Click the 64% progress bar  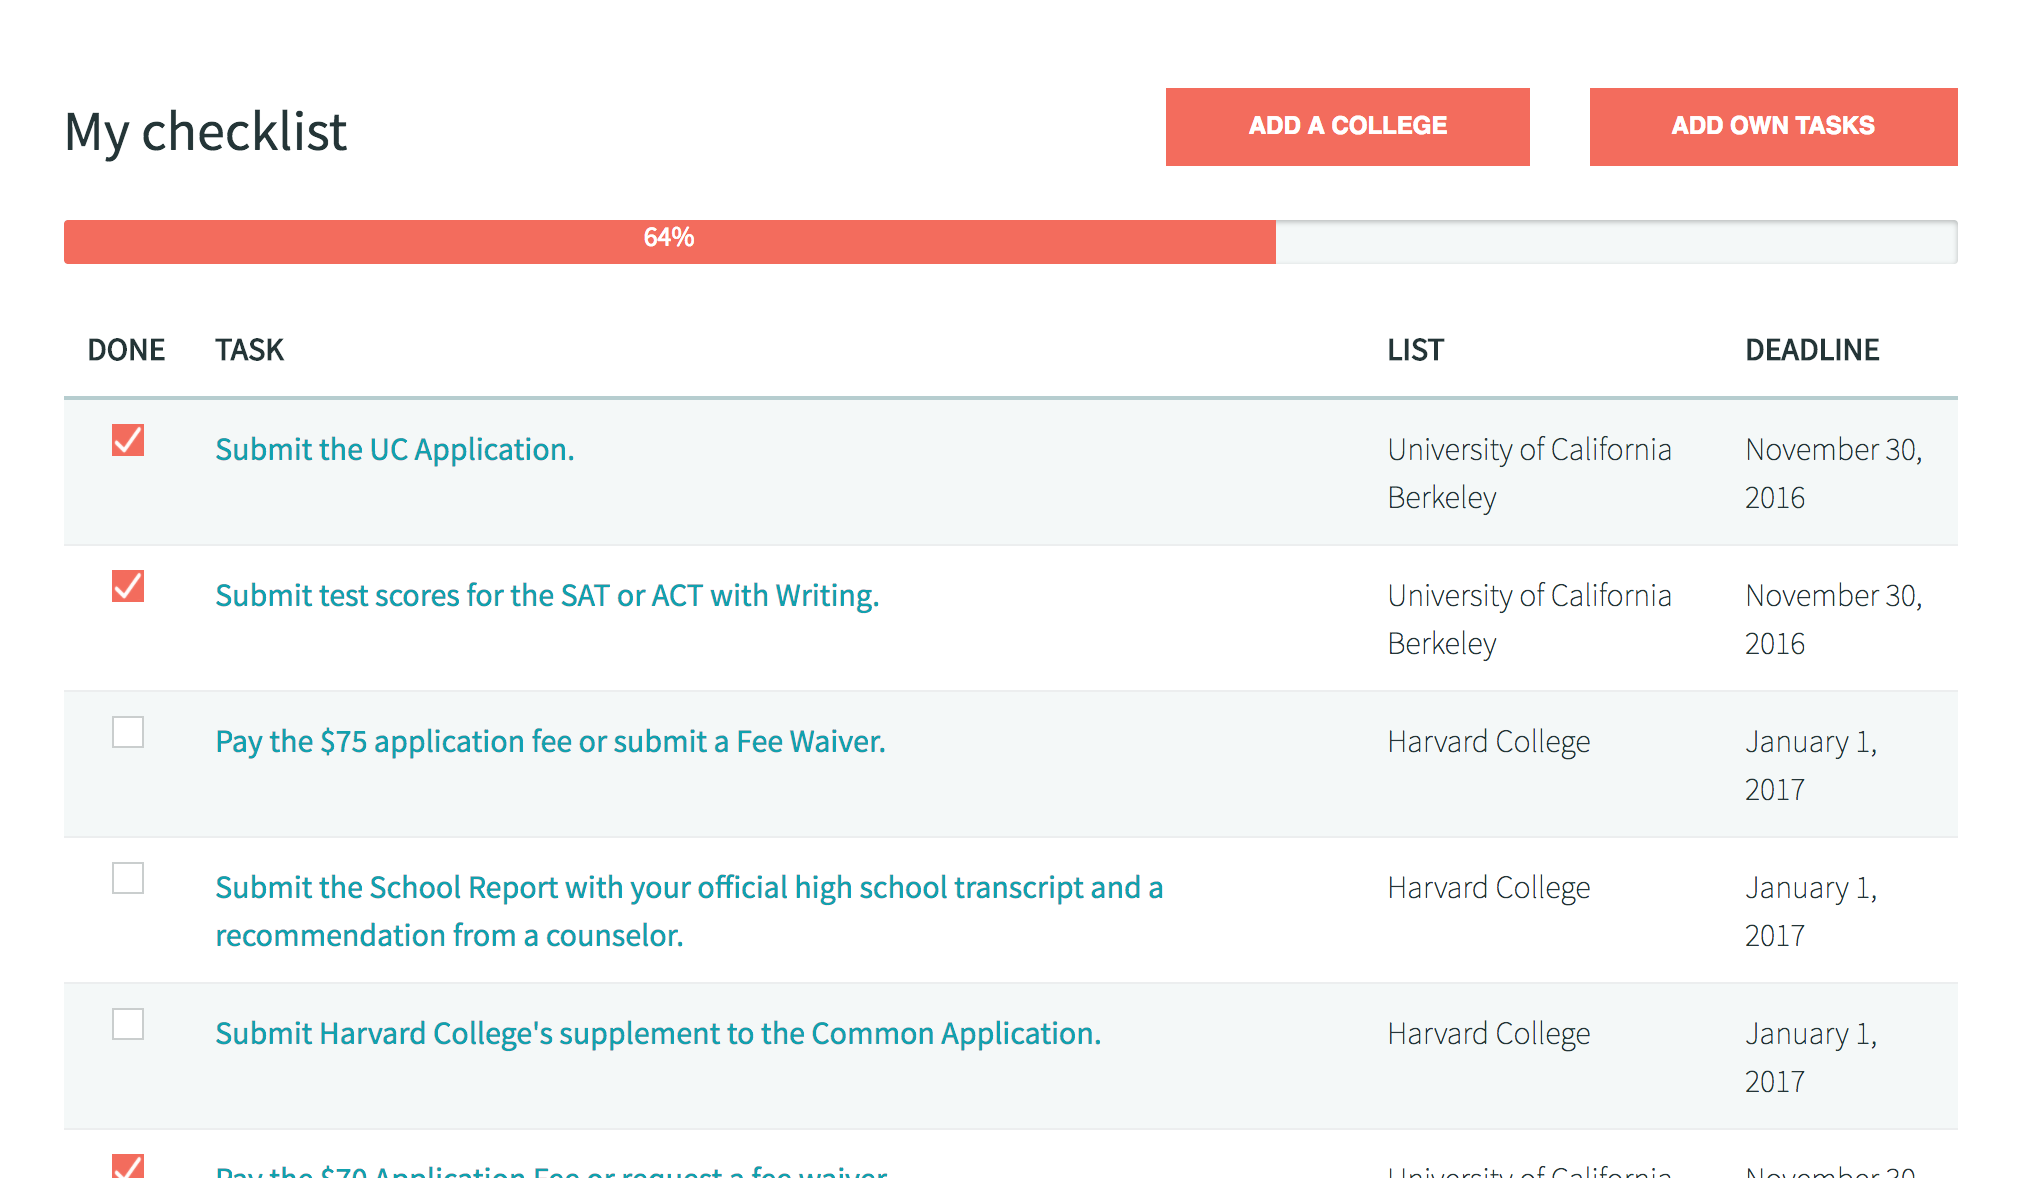click(x=669, y=241)
